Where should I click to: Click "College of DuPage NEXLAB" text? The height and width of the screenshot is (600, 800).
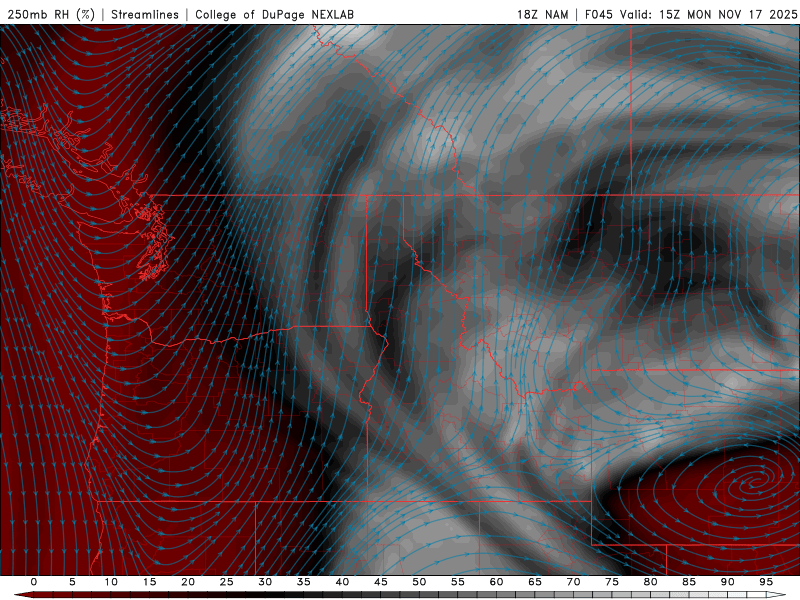pos(274,14)
